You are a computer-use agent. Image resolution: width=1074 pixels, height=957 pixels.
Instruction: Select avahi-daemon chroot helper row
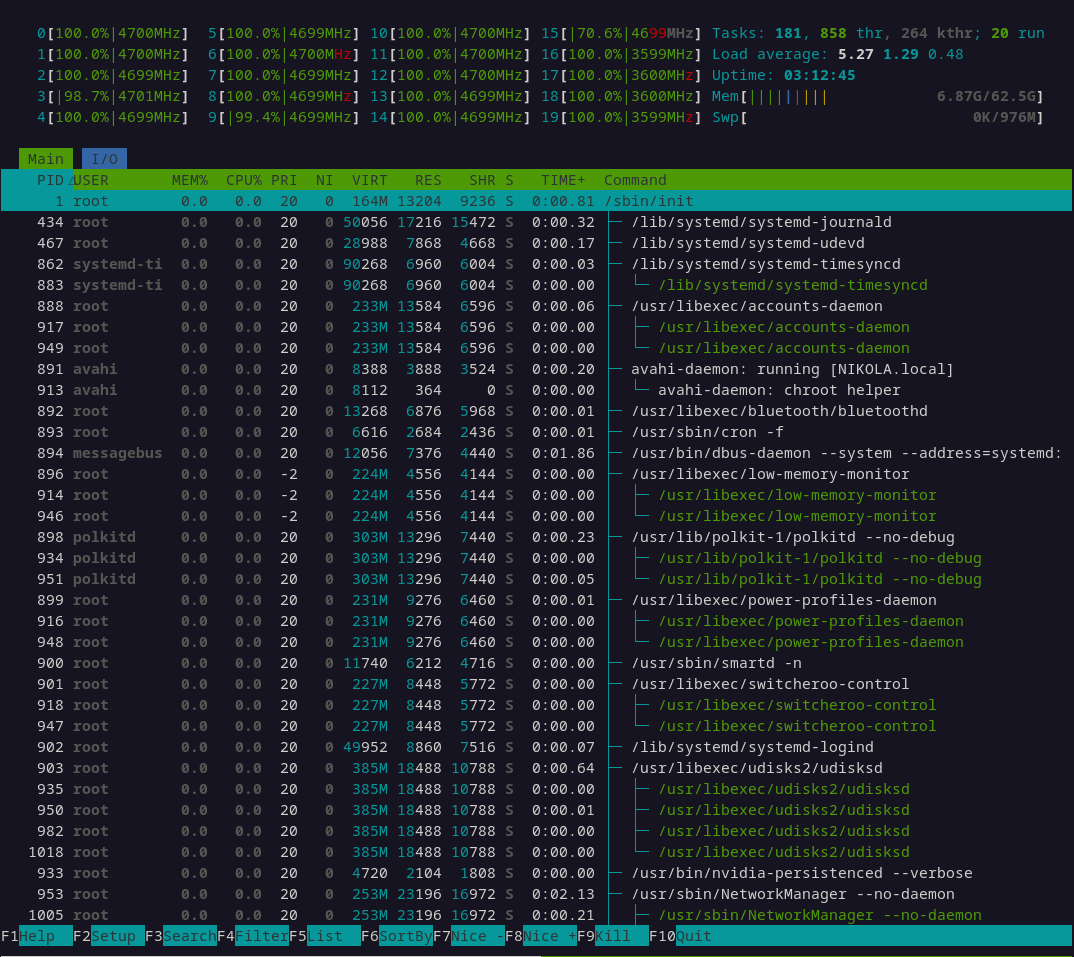tap(536, 390)
